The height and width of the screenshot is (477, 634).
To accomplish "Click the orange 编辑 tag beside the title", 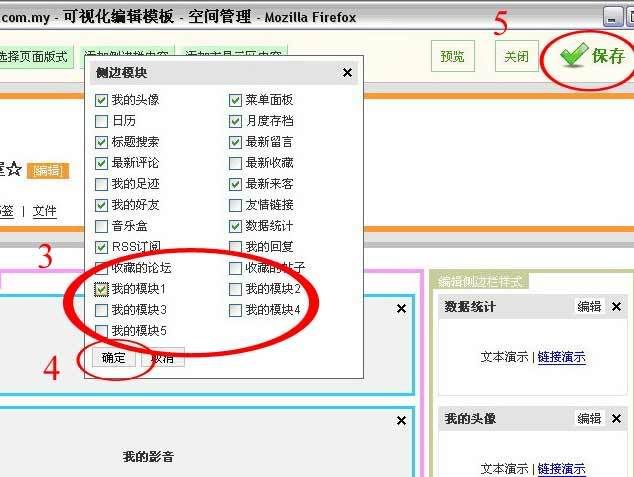I will click(47, 171).
